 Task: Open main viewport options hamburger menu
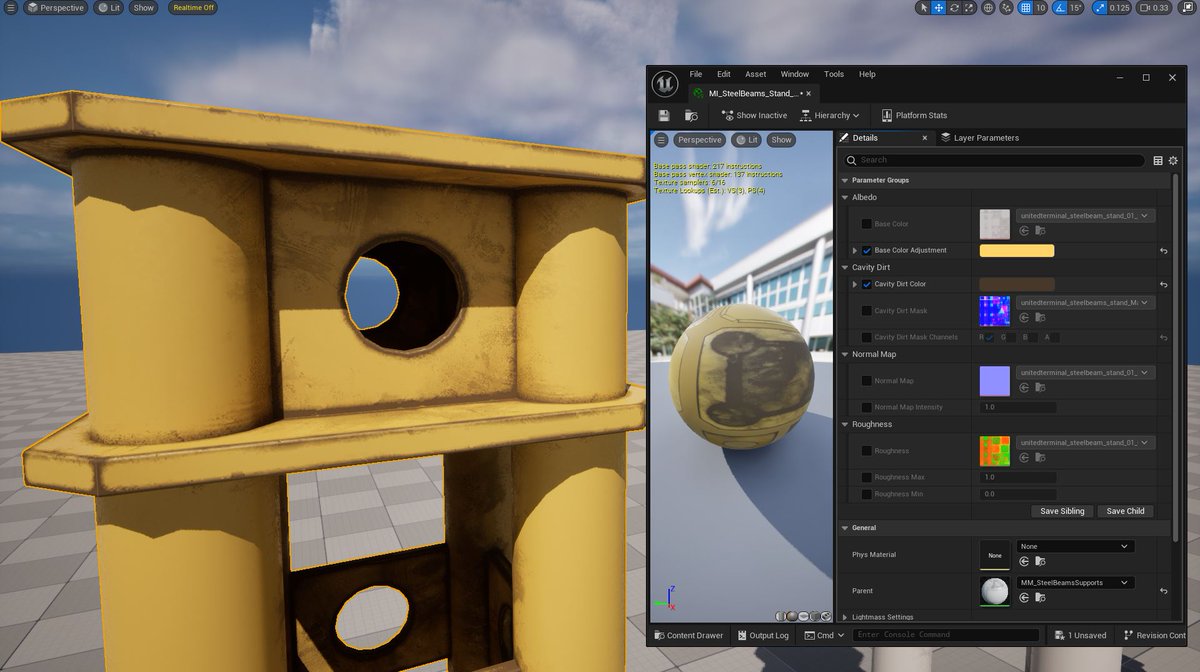(10, 7)
